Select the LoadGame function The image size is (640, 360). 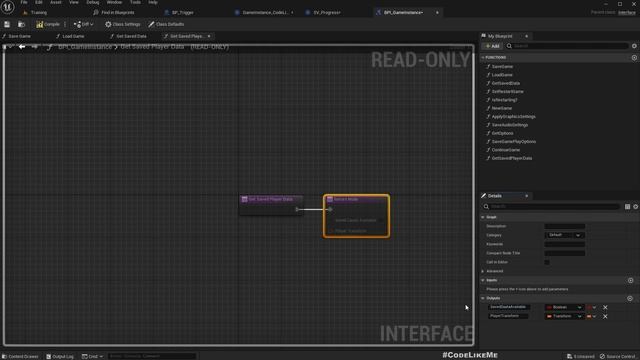tap(502, 75)
